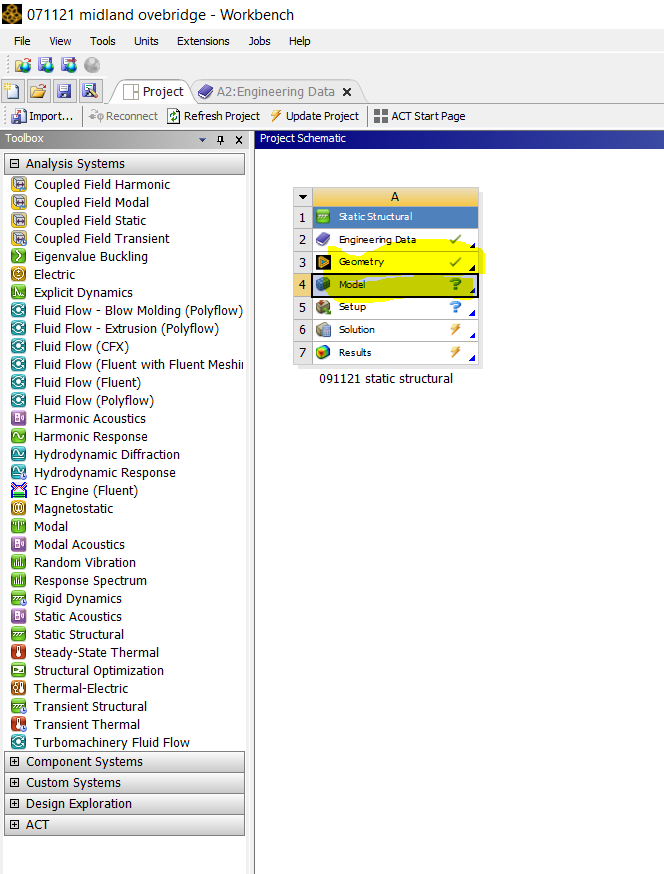Open the Toolbox panel dropdown arrow
The image size is (664, 874).
[x=202, y=139]
